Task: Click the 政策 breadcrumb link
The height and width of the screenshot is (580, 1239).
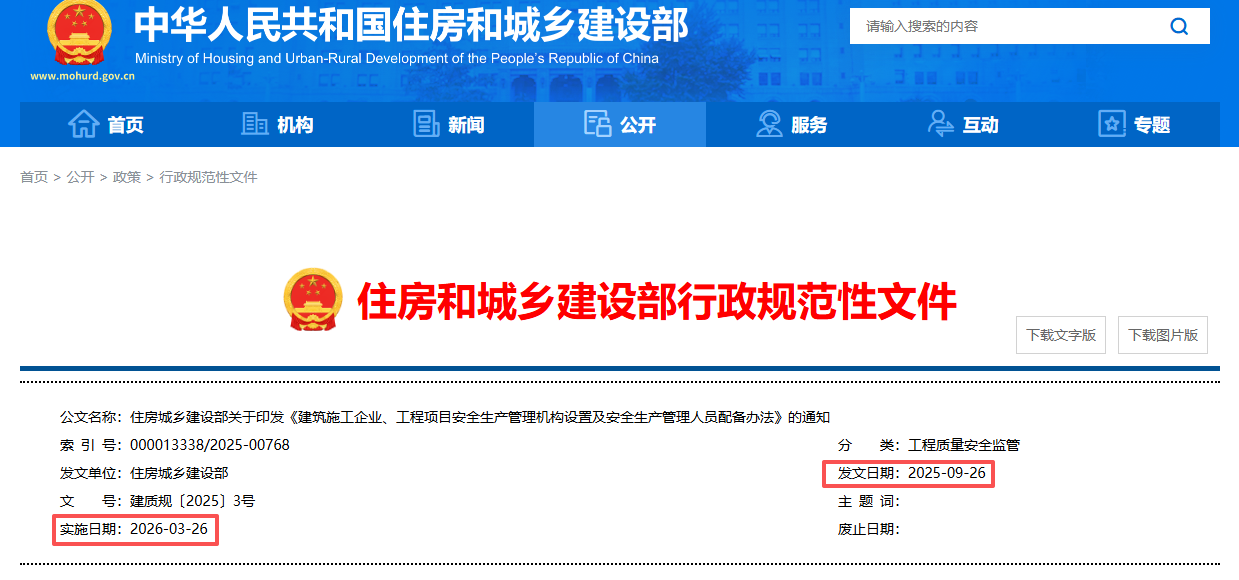Action: point(126,176)
